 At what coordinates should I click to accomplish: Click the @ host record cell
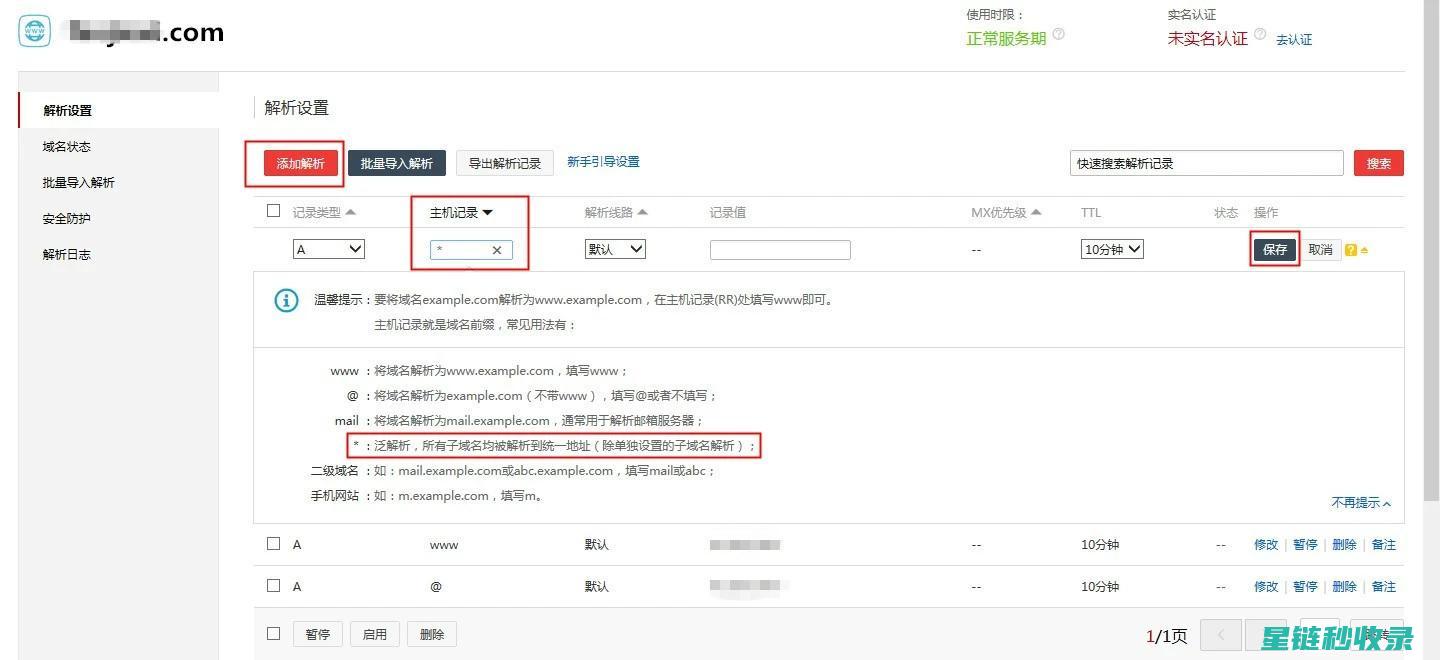[x=436, y=587]
